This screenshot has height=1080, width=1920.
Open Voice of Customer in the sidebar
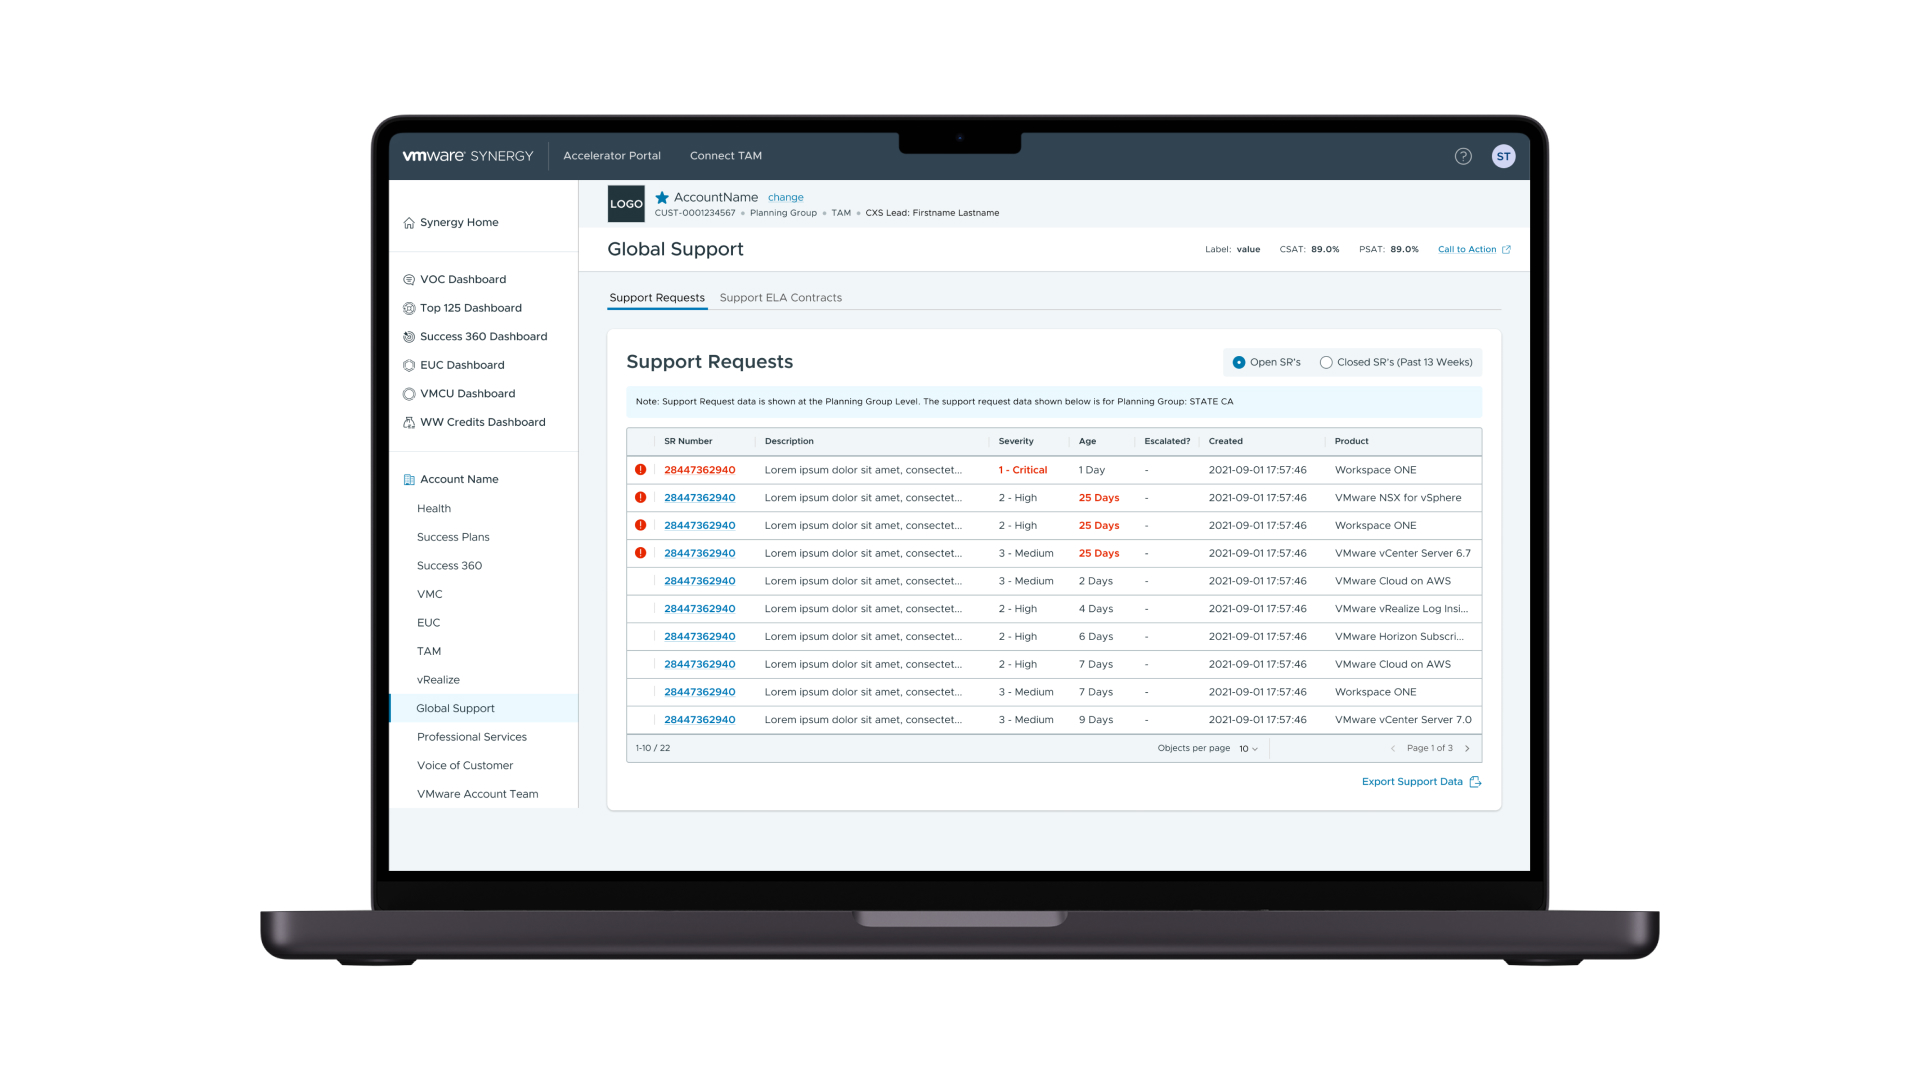[465, 766]
